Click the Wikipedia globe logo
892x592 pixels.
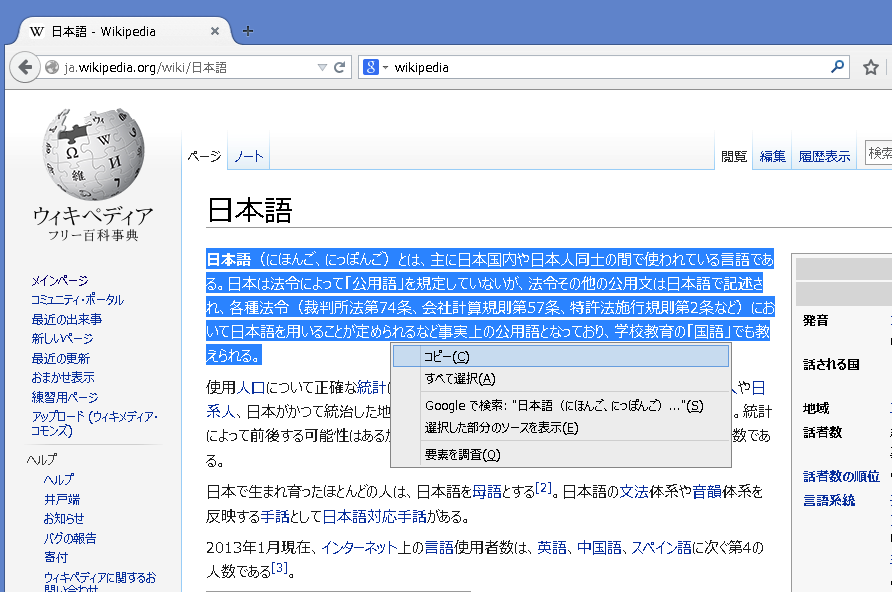tap(93, 154)
